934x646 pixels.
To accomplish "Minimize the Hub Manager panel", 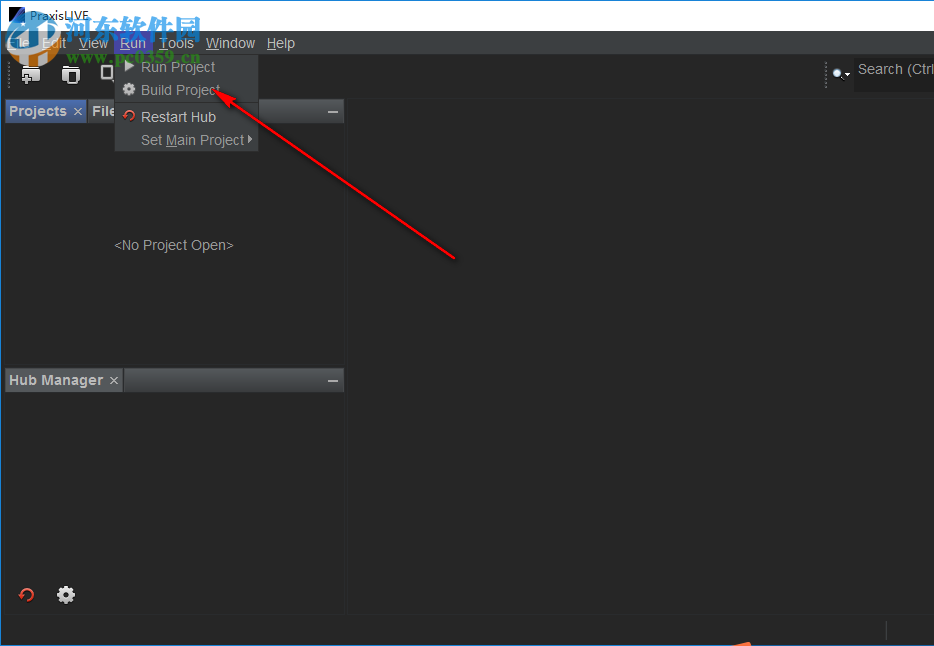I will point(333,381).
